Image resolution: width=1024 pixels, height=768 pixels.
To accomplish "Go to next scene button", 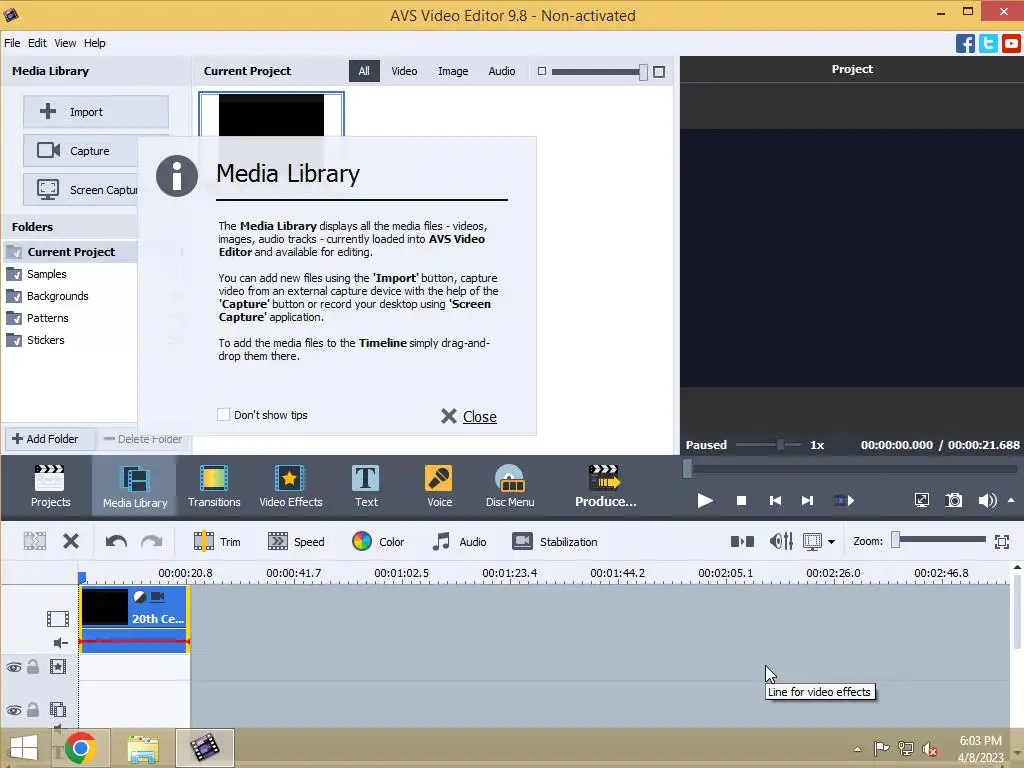I will coord(844,501).
